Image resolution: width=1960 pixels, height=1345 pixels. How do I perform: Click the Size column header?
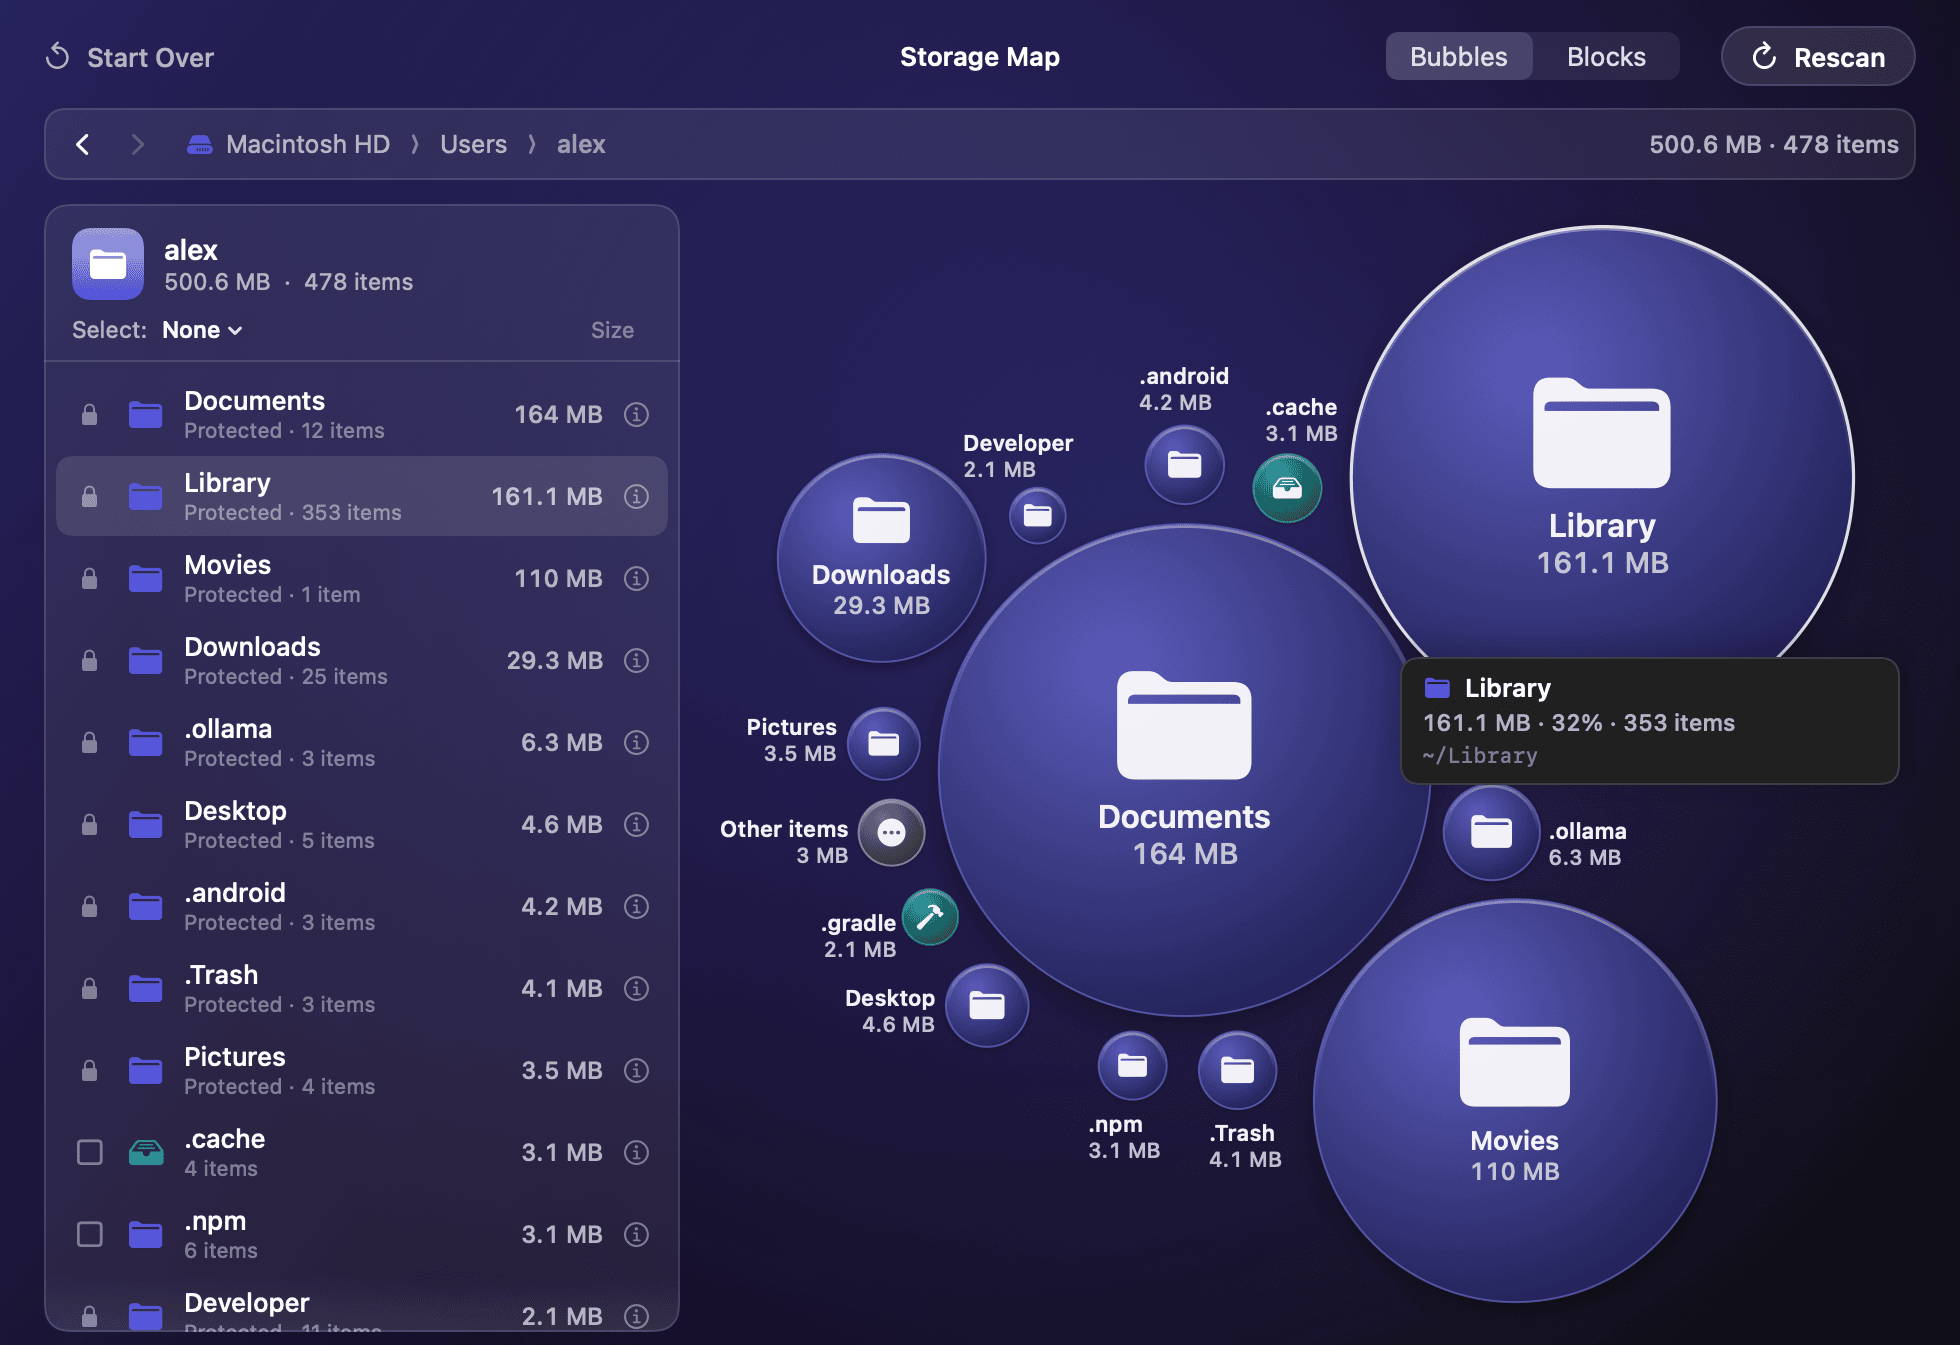pos(612,330)
